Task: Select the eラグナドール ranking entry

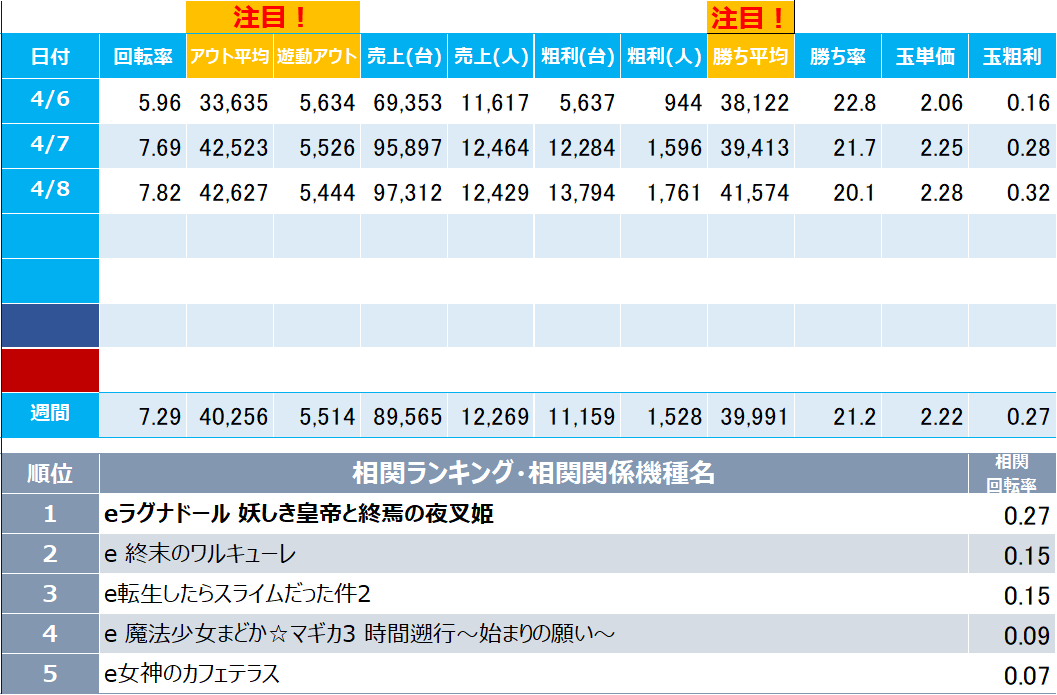Action: coord(300,514)
